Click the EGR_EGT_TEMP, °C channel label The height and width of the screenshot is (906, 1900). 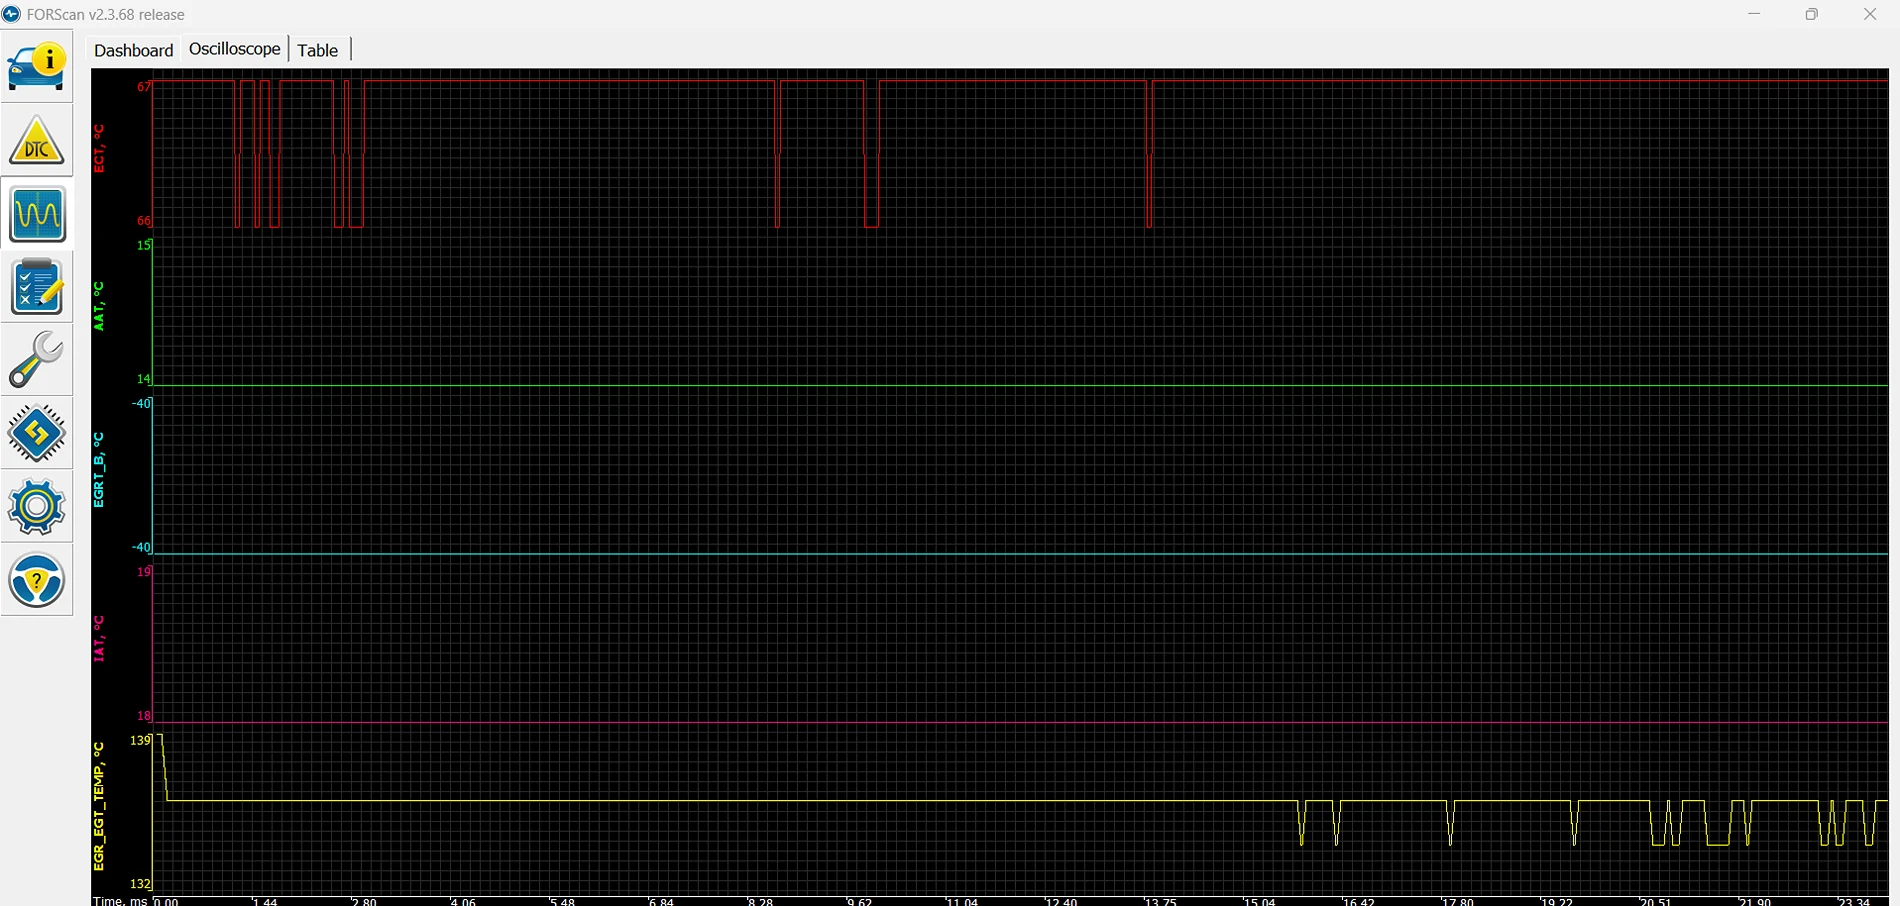[99, 806]
